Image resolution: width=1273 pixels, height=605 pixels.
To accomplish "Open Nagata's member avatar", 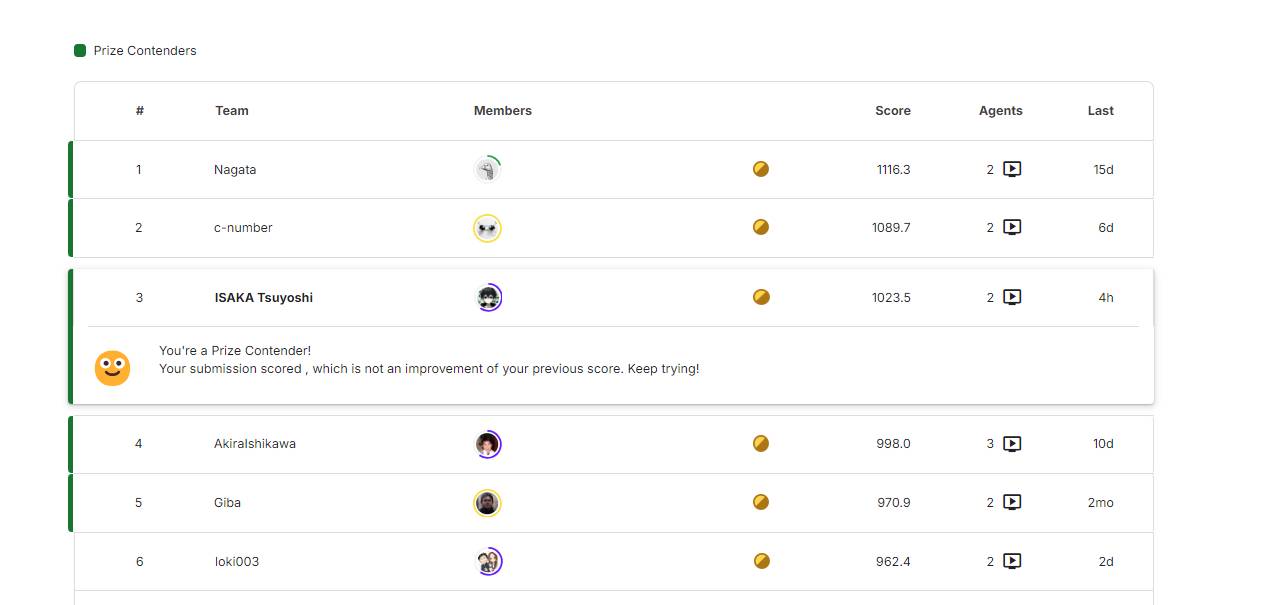I will point(487,169).
